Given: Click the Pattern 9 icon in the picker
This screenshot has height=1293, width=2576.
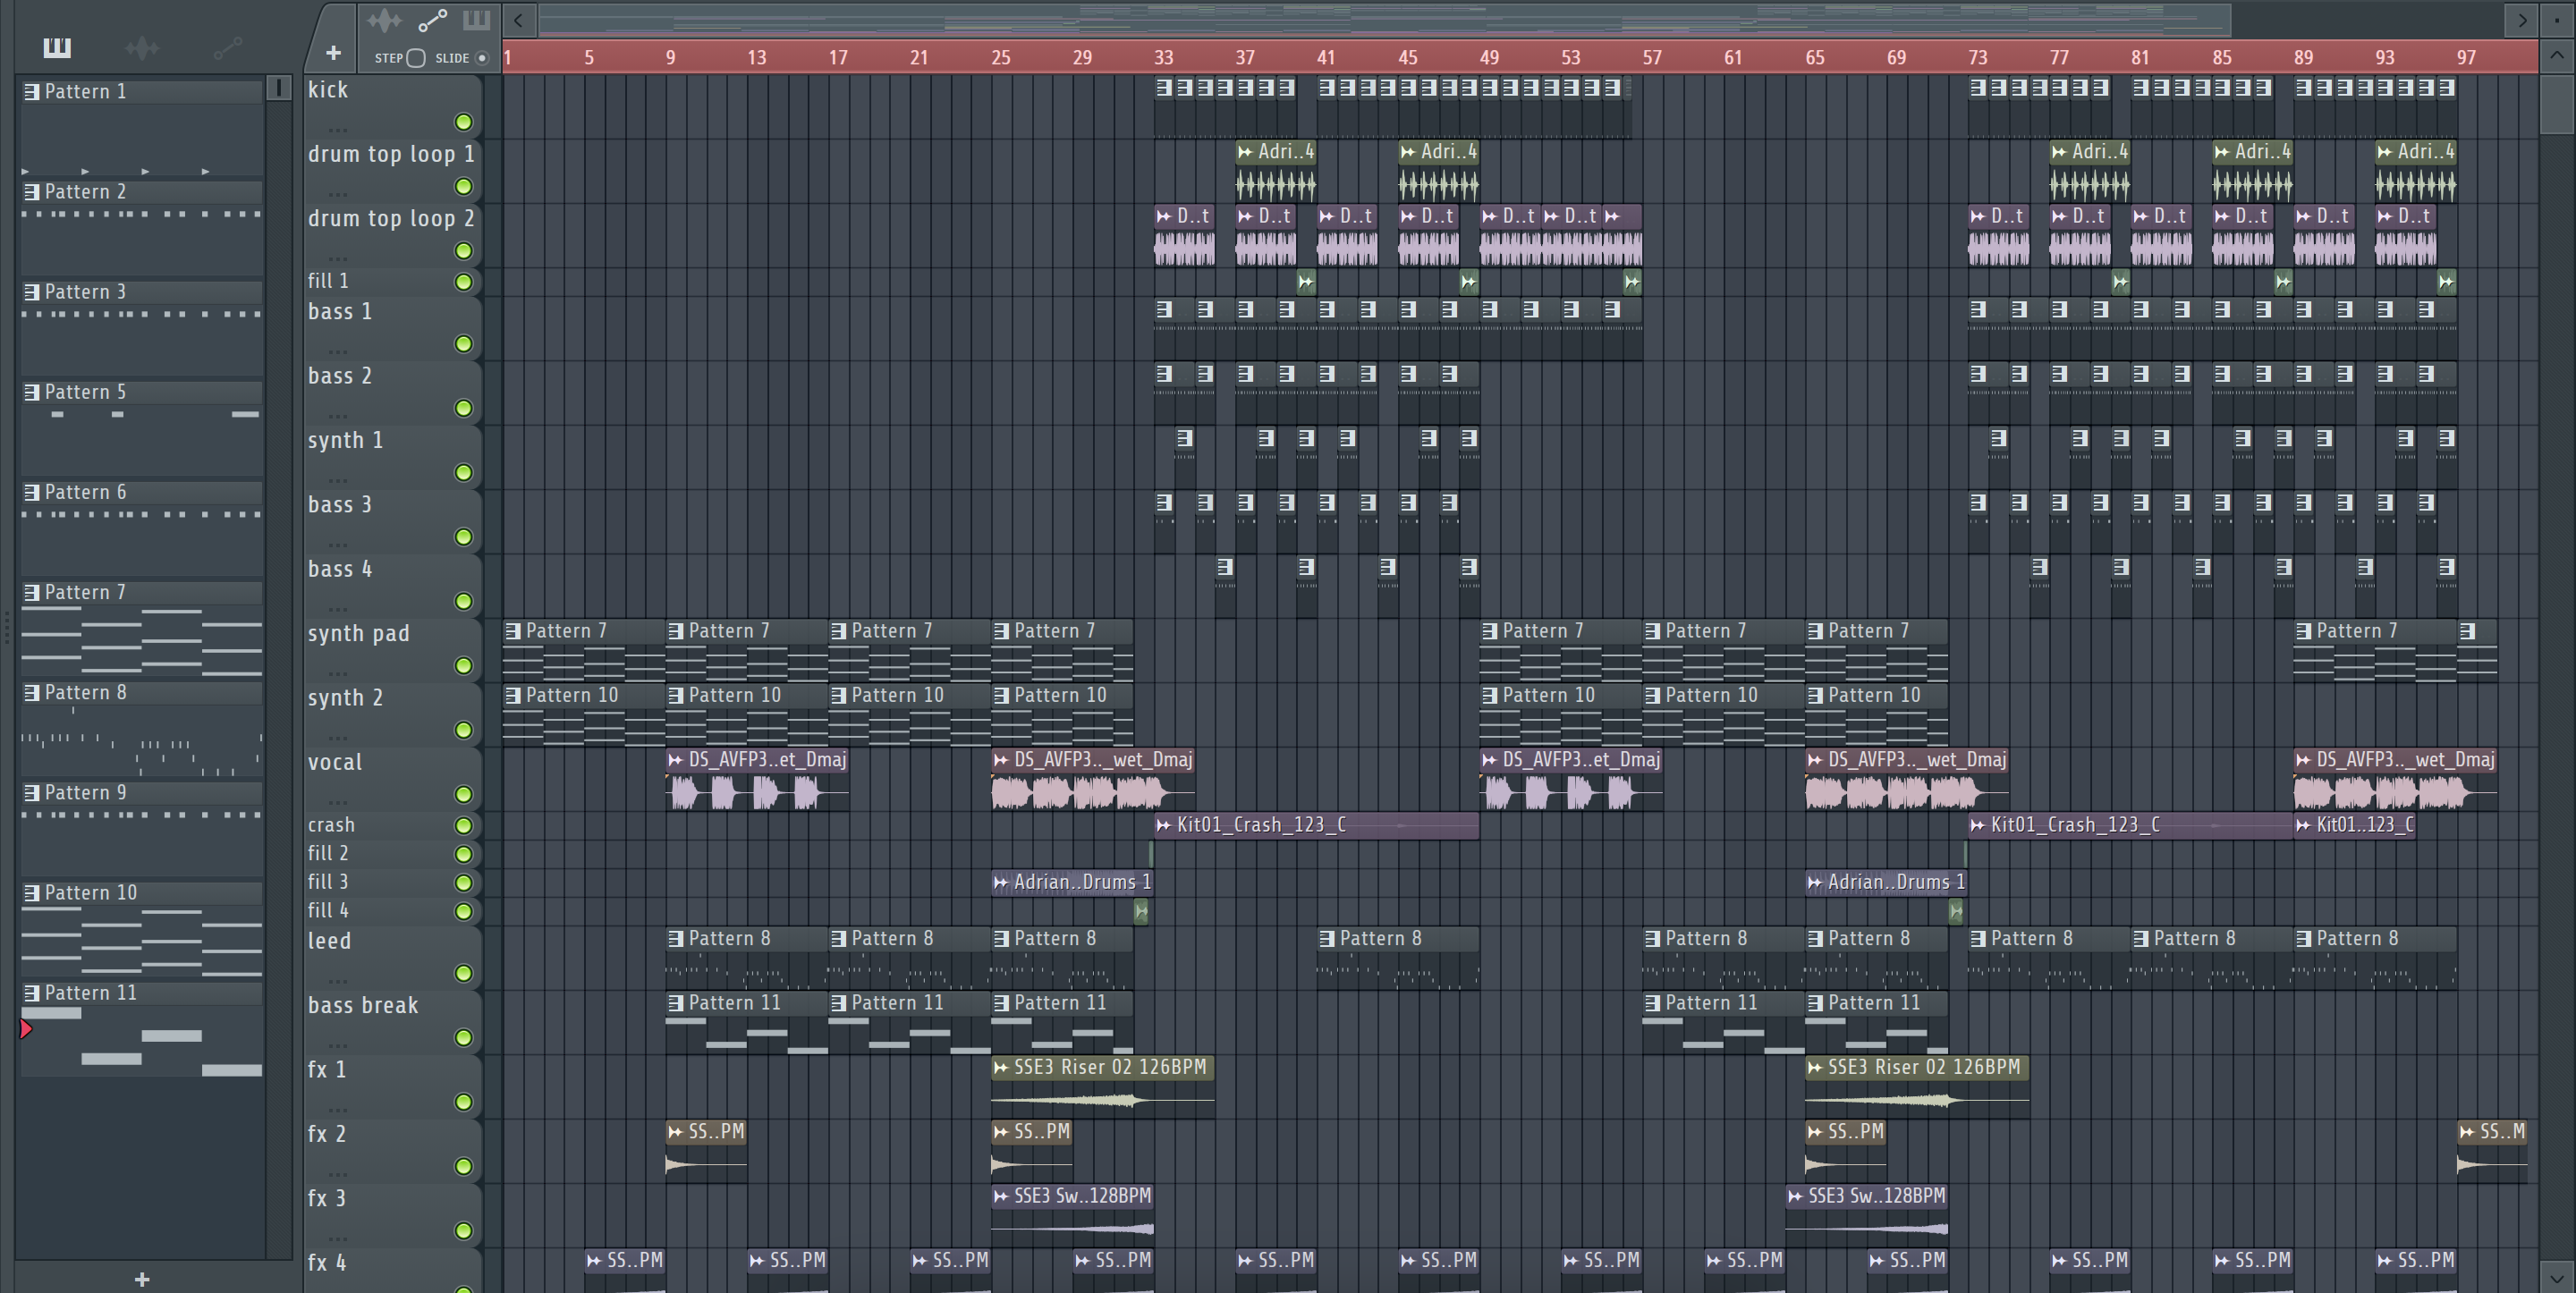Looking at the screenshot, I should [x=31, y=793].
